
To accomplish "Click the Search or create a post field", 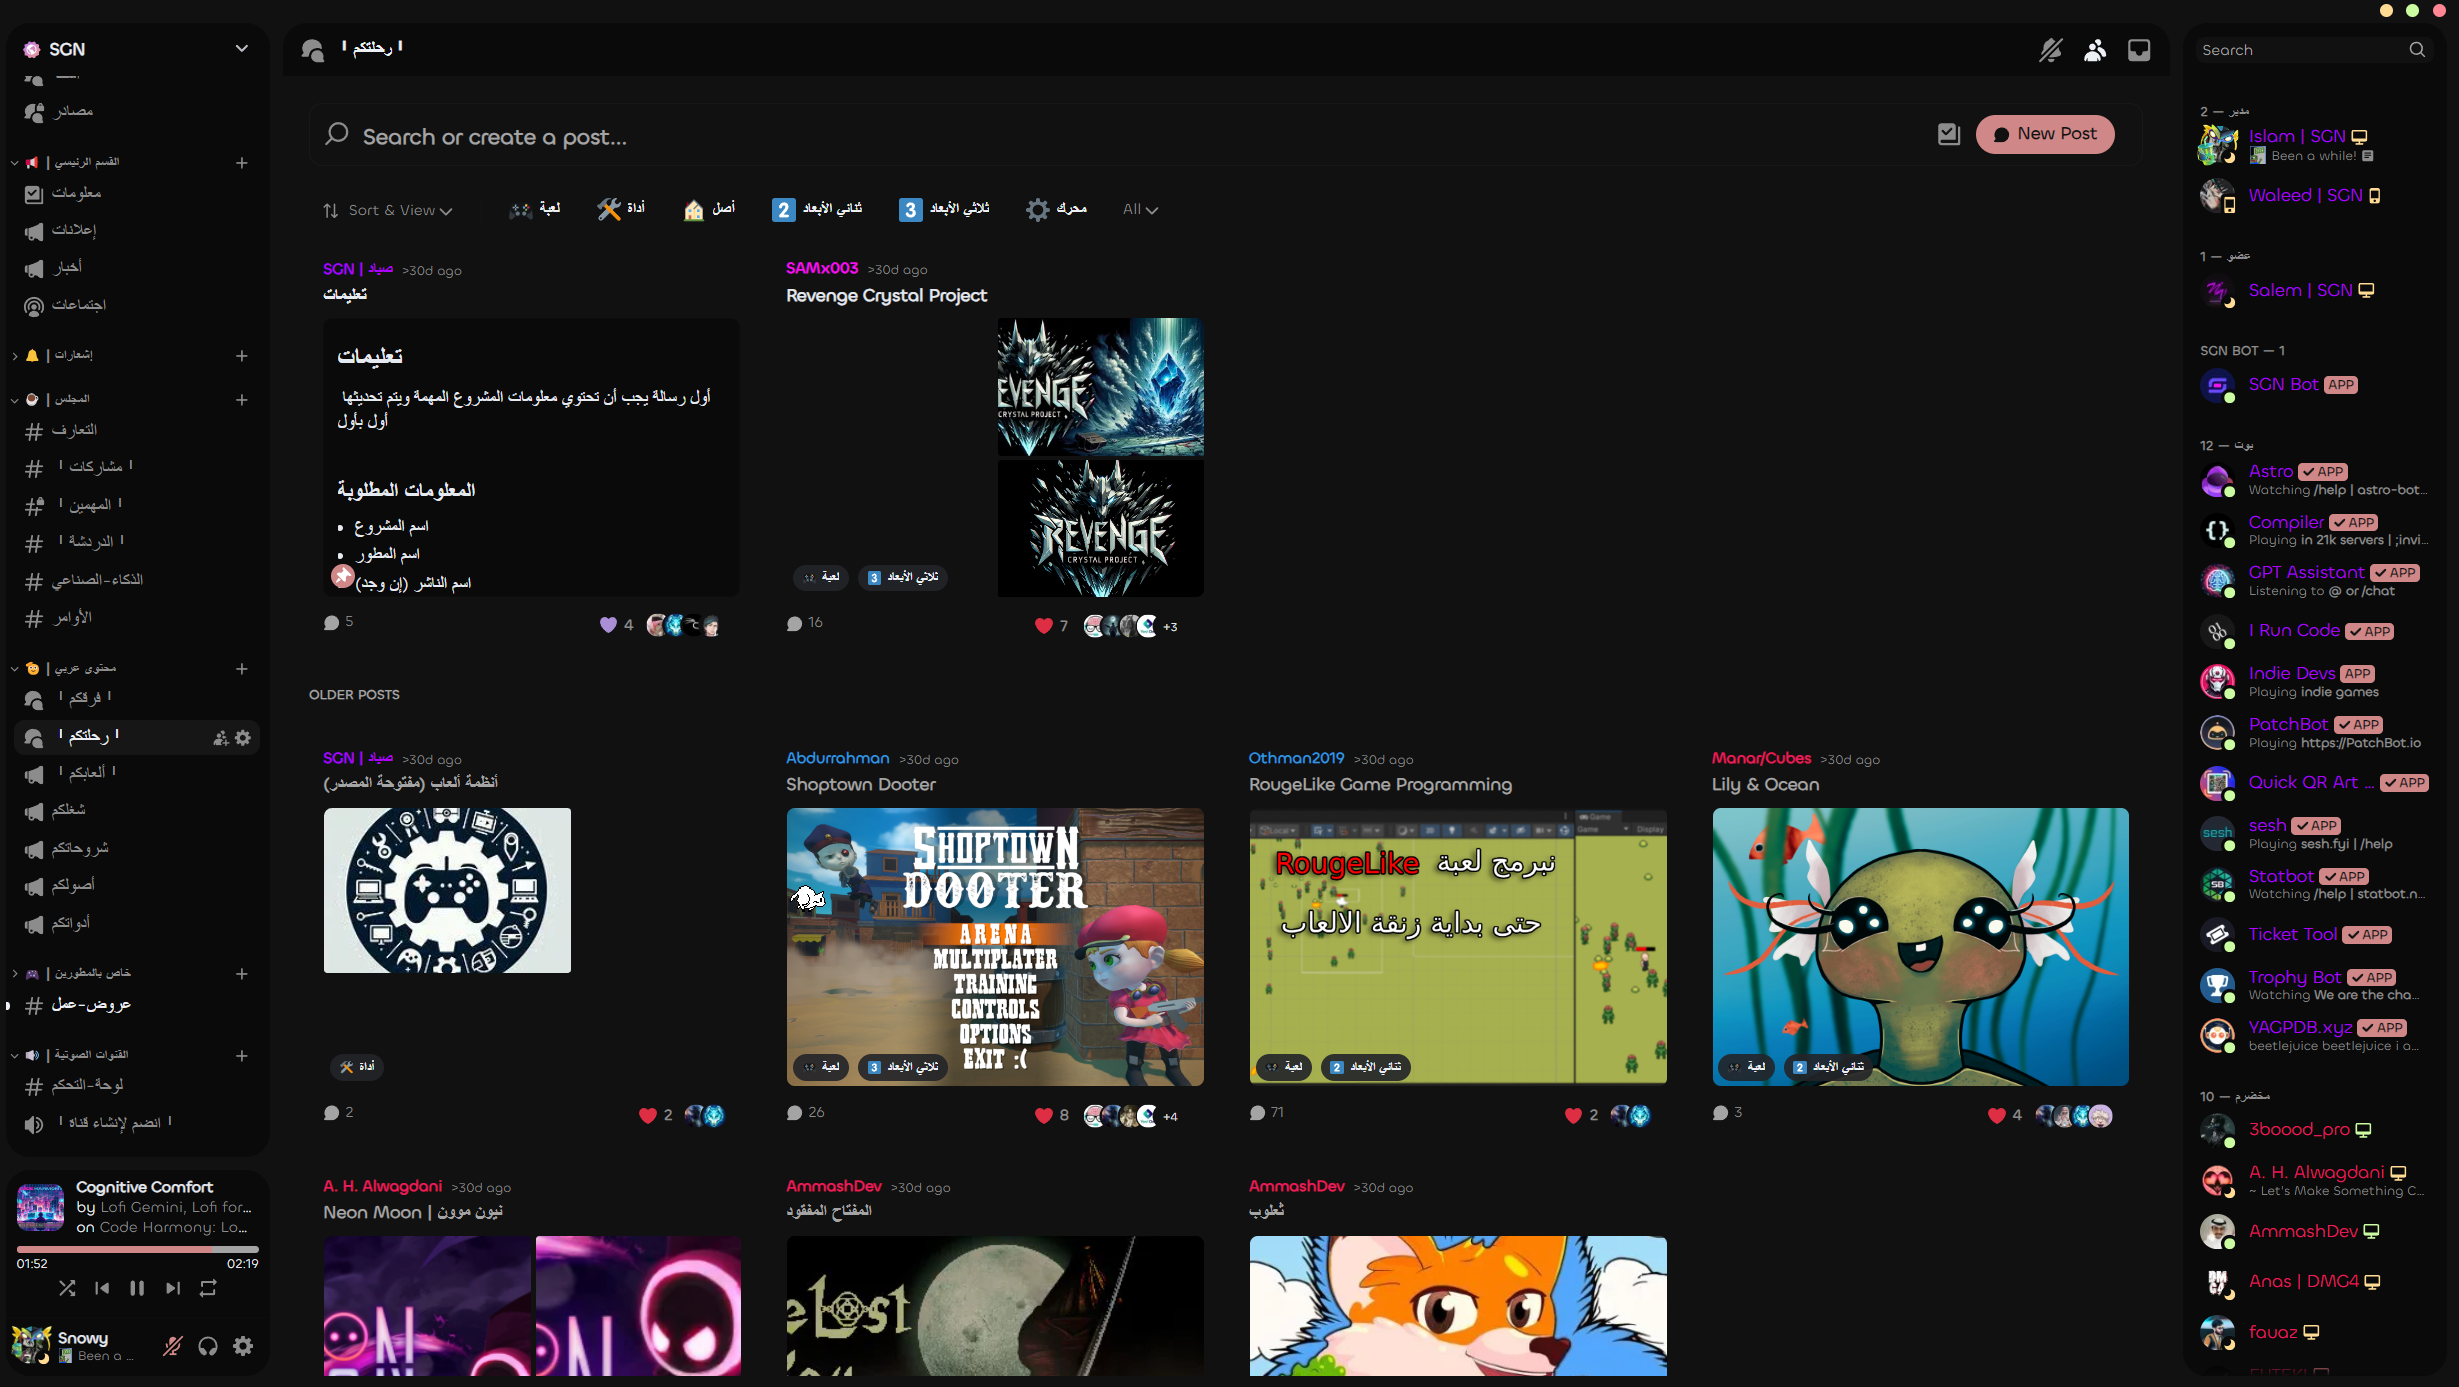I will tap(700, 136).
